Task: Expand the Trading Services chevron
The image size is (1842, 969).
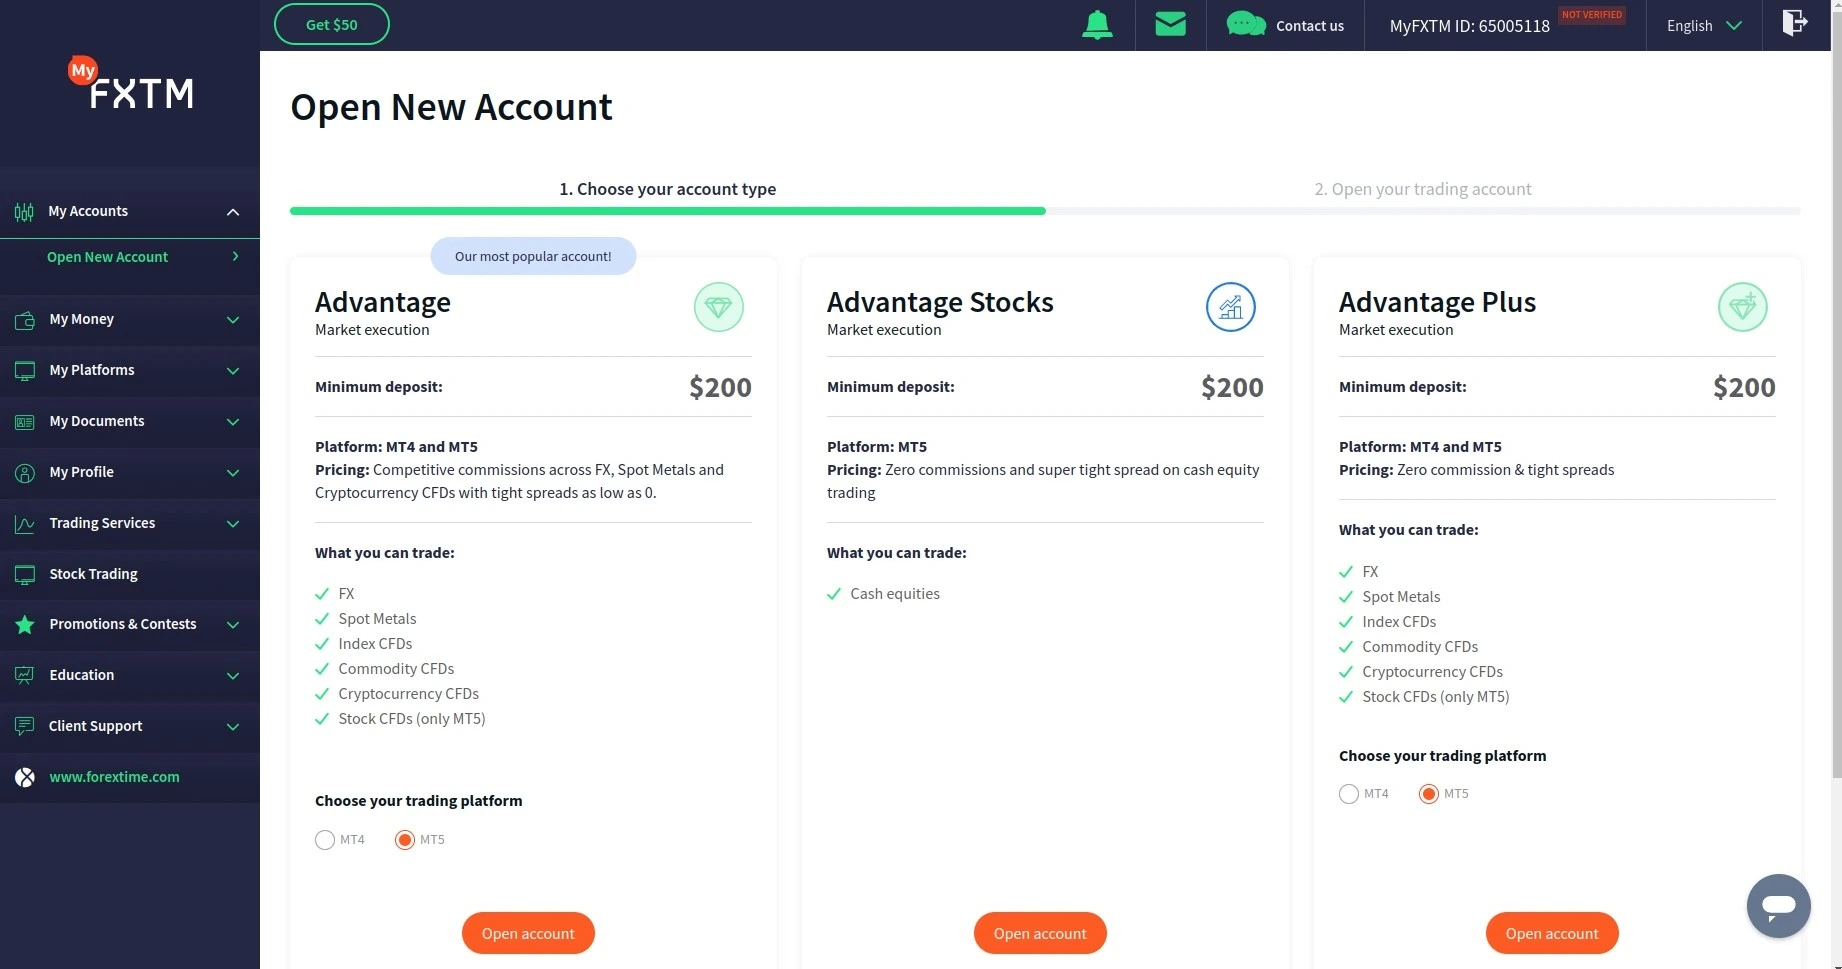Action: click(233, 524)
